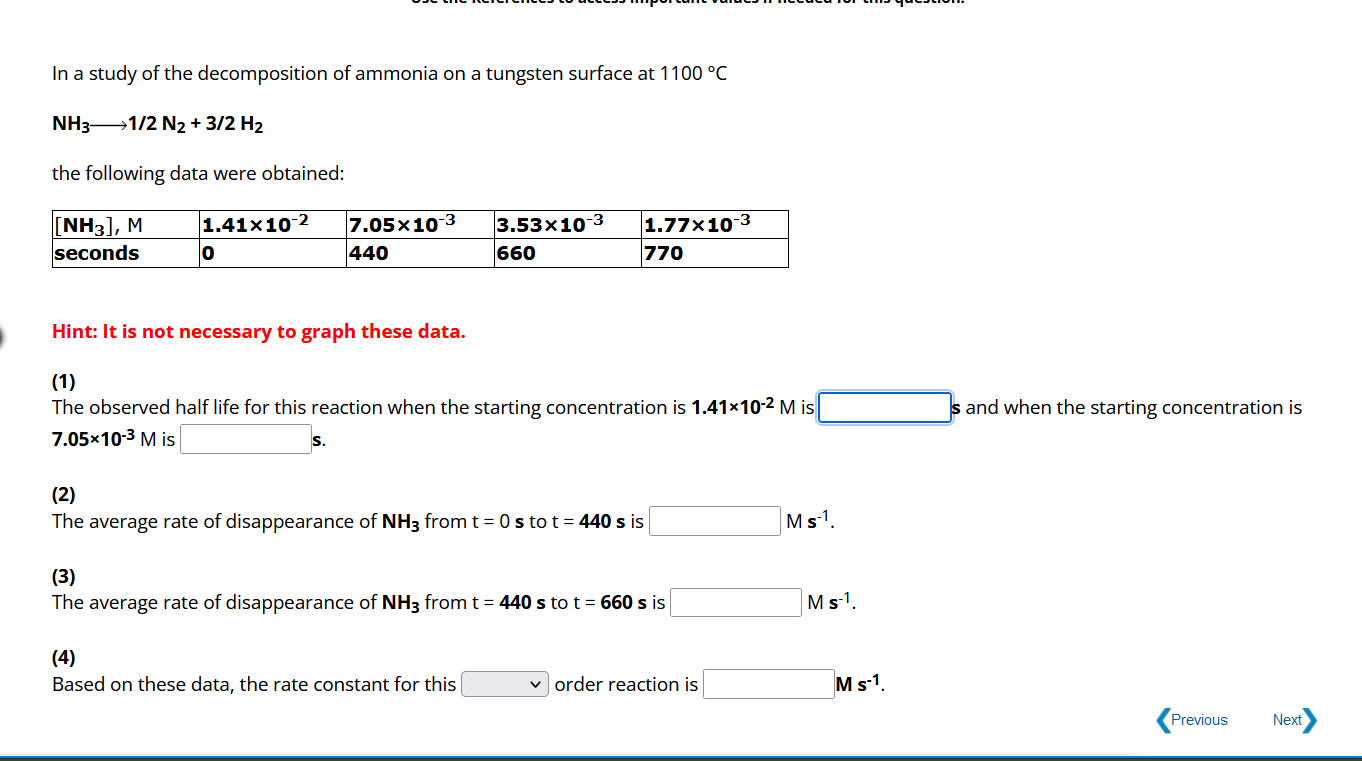
Task: Select the 7.05×10-3 table cell
Action: coord(419,225)
